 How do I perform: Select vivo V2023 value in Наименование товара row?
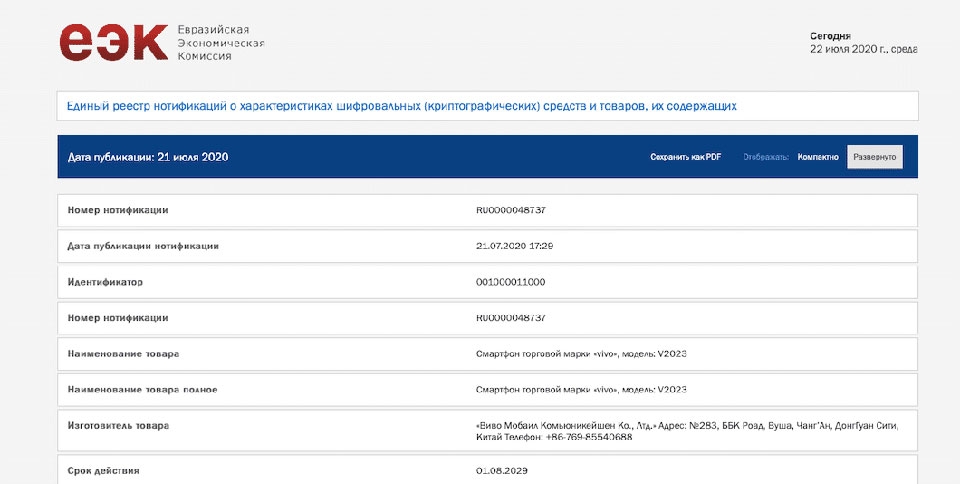[x=581, y=354]
